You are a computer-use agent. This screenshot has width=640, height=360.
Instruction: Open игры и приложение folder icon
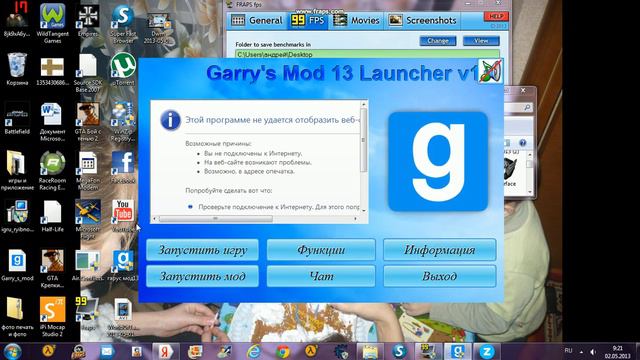(17, 171)
